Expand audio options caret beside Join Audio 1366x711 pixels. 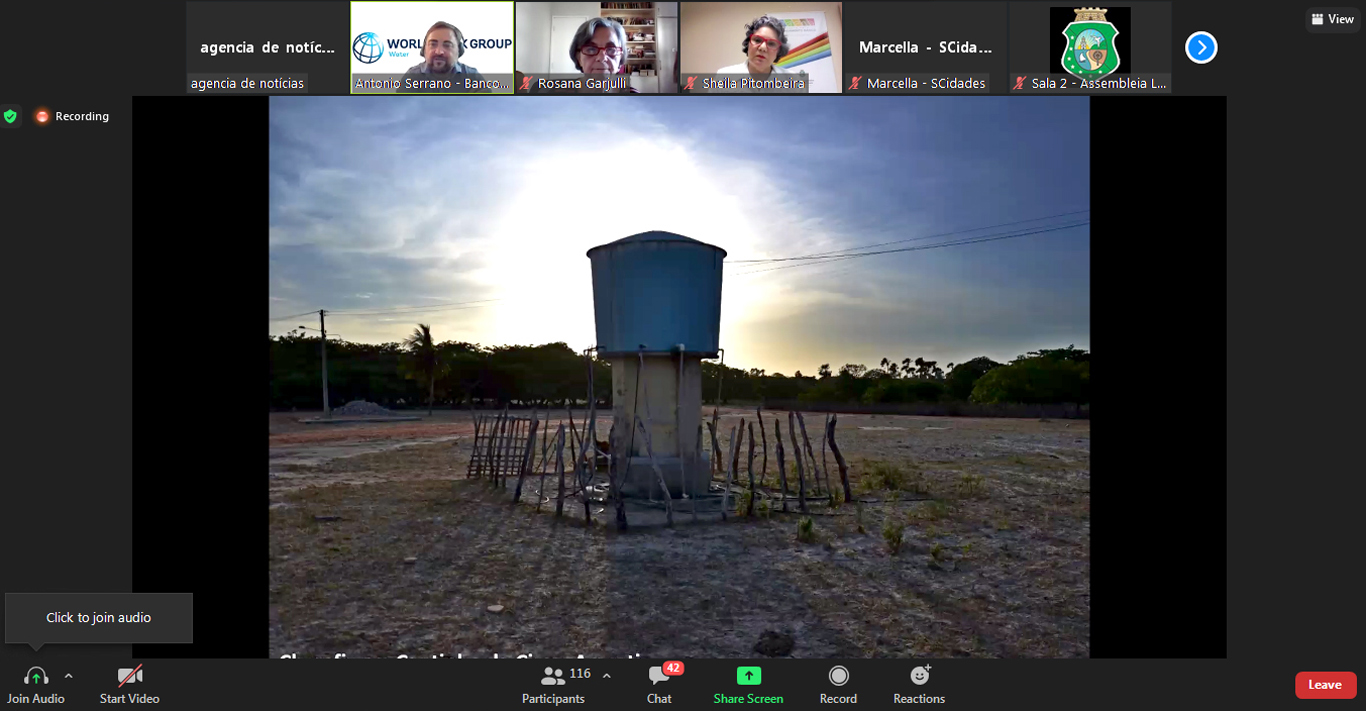point(68,676)
